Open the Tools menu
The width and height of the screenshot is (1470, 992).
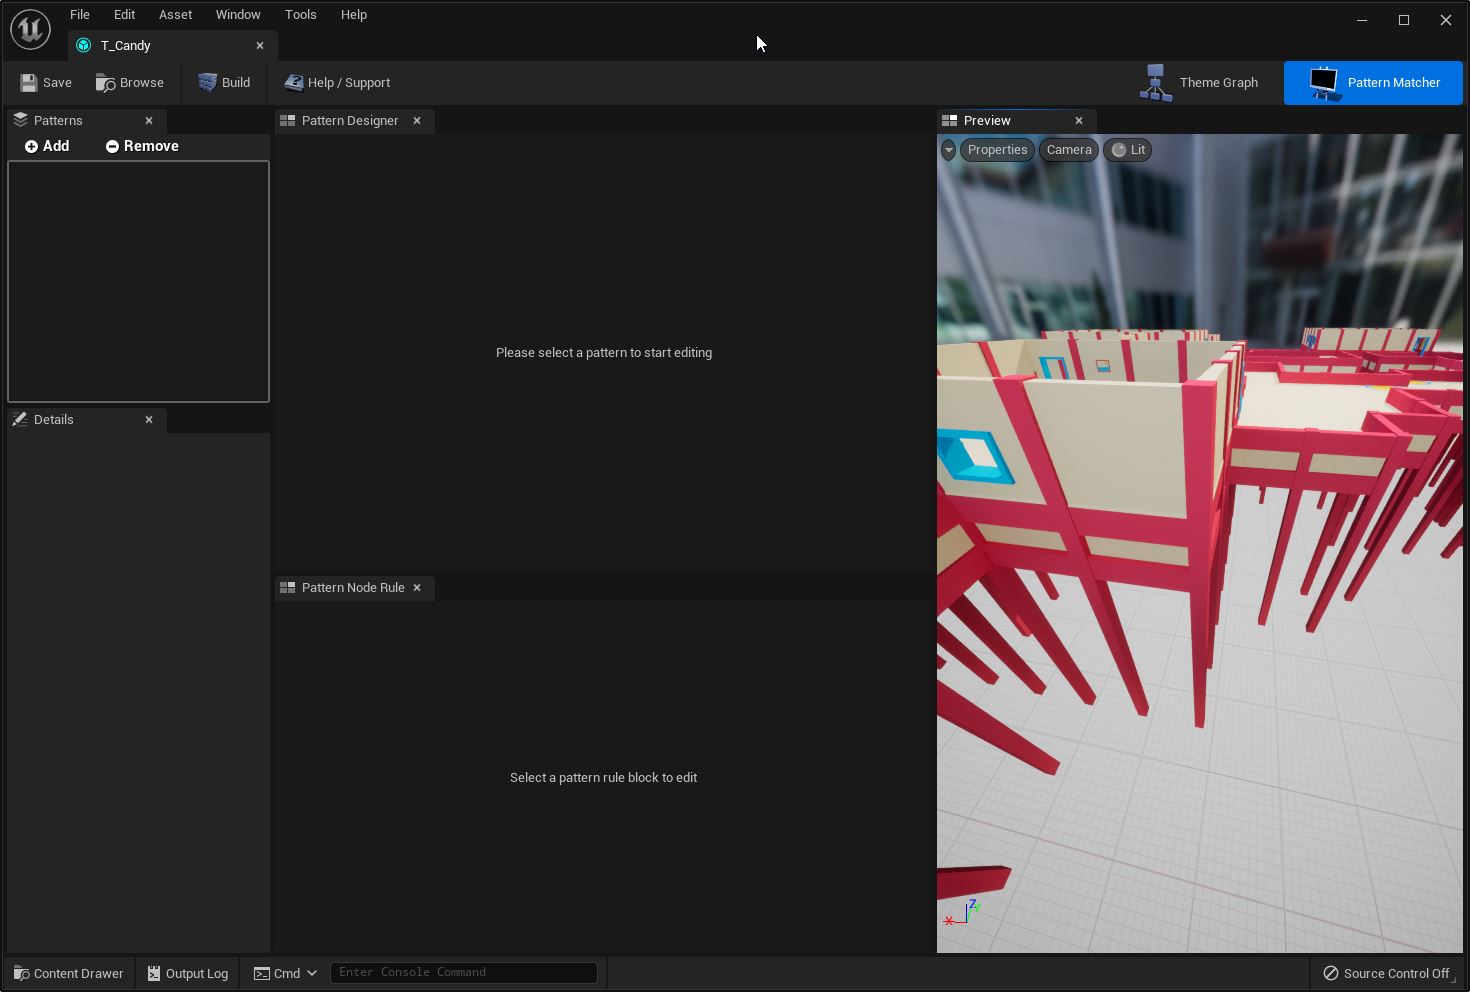(x=300, y=15)
